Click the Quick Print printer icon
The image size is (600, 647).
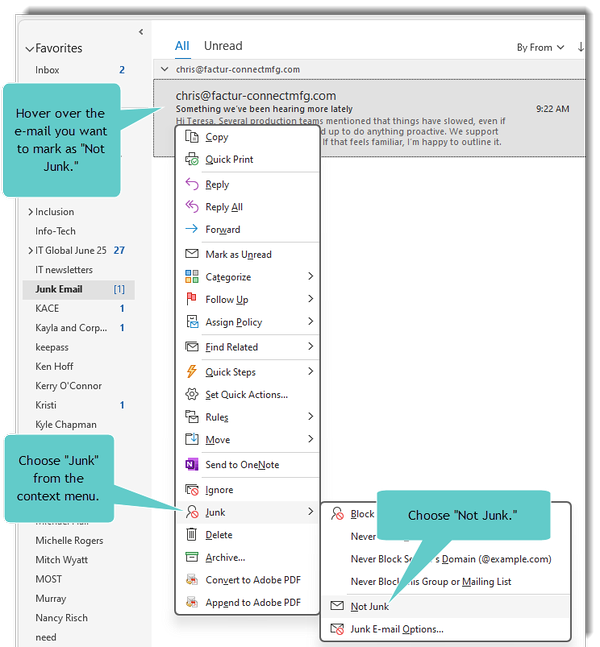[x=193, y=160]
